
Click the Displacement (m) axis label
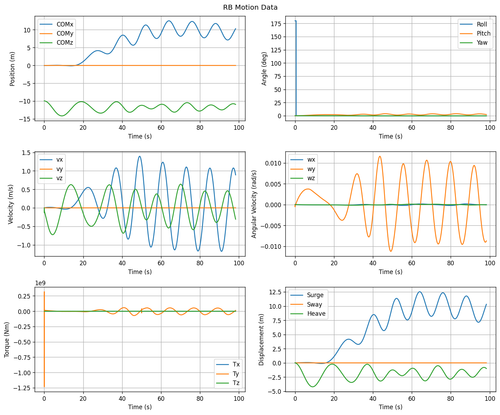(261, 339)
